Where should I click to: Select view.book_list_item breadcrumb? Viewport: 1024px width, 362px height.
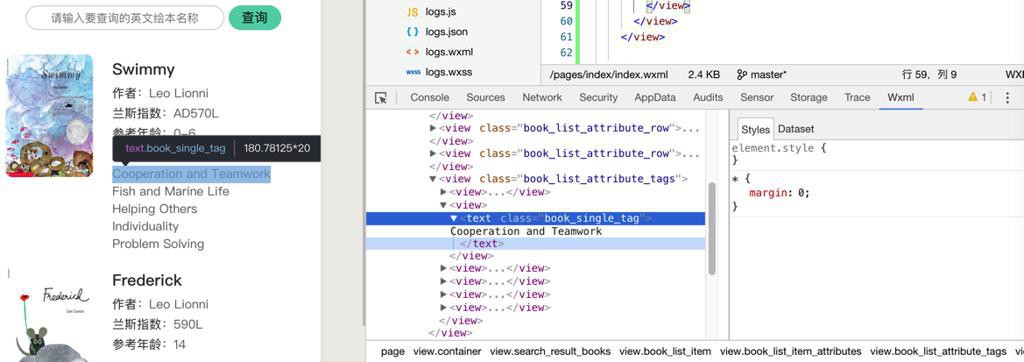point(665,352)
